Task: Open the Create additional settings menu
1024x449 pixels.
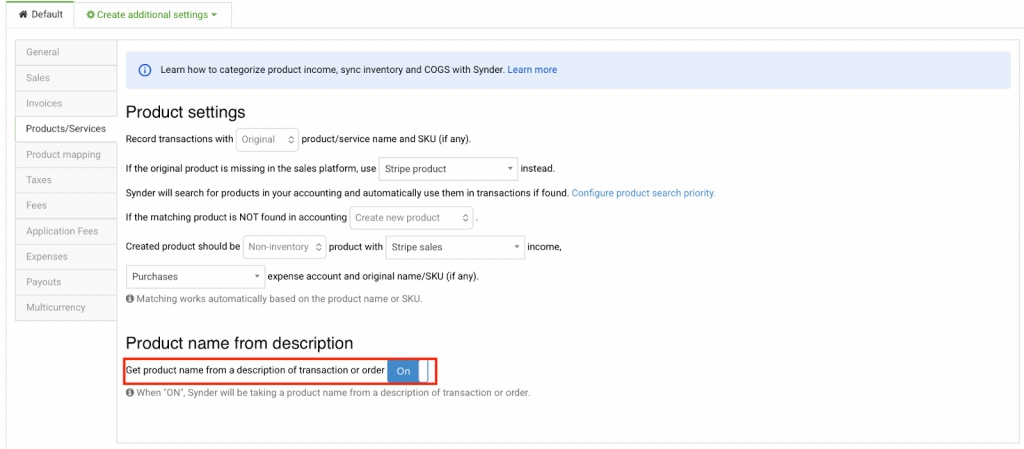Action: tap(152, 15)
